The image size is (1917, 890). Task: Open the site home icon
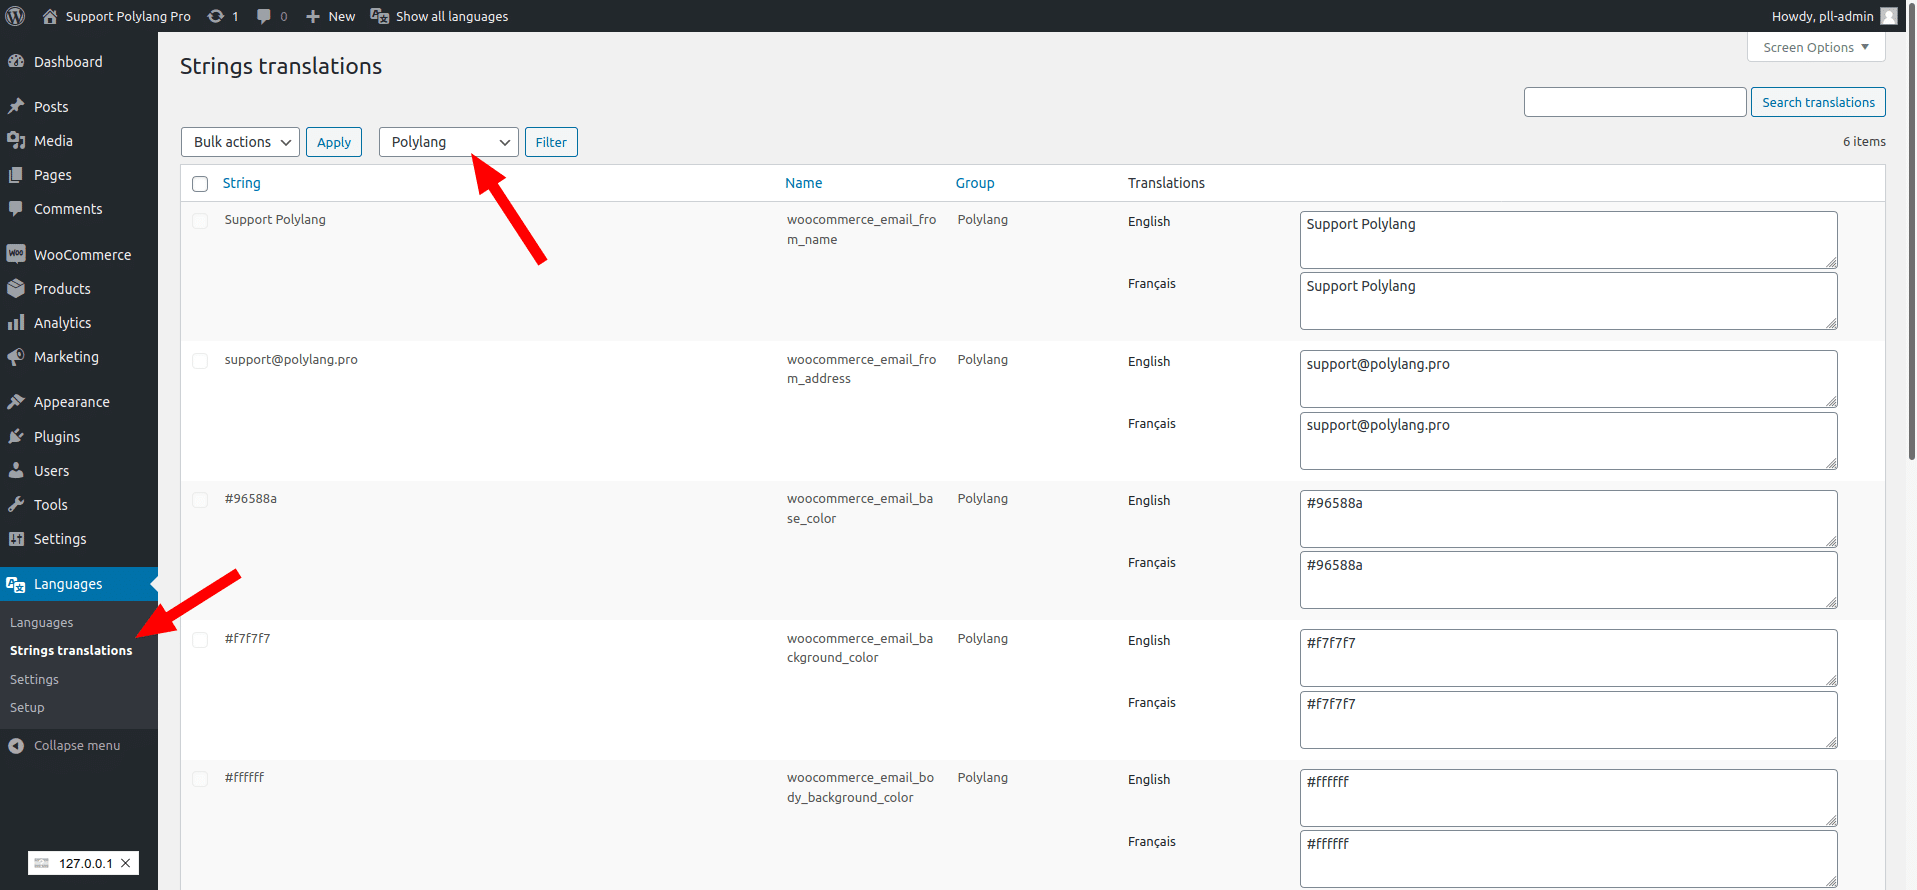pyautogui.click(x=50, y=16)
